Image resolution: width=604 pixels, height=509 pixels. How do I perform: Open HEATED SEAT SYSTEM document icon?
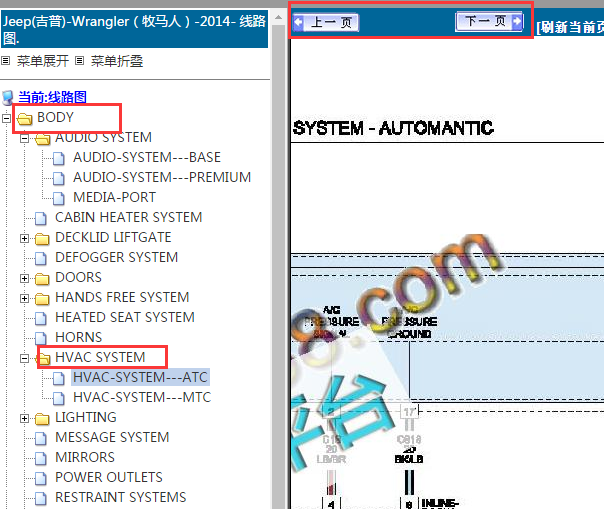coord(40,318)
